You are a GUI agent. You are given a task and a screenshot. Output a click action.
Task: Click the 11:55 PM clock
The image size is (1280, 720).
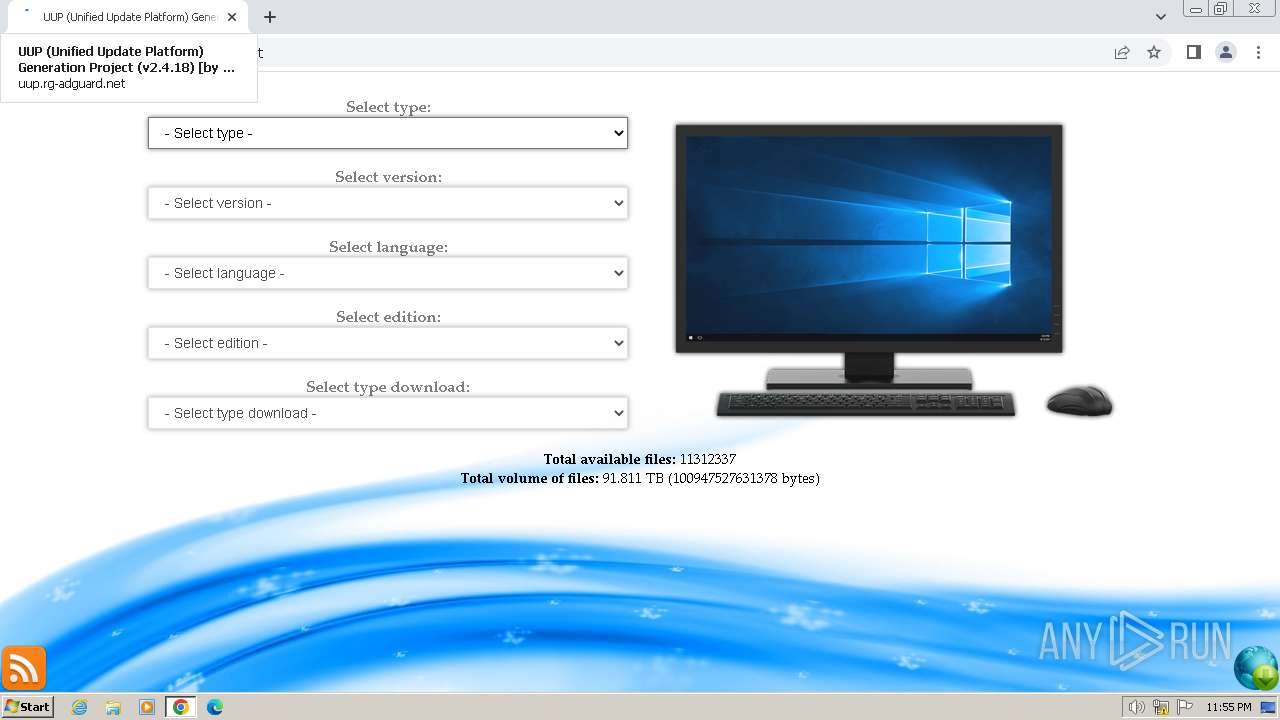click(1228, 707)
